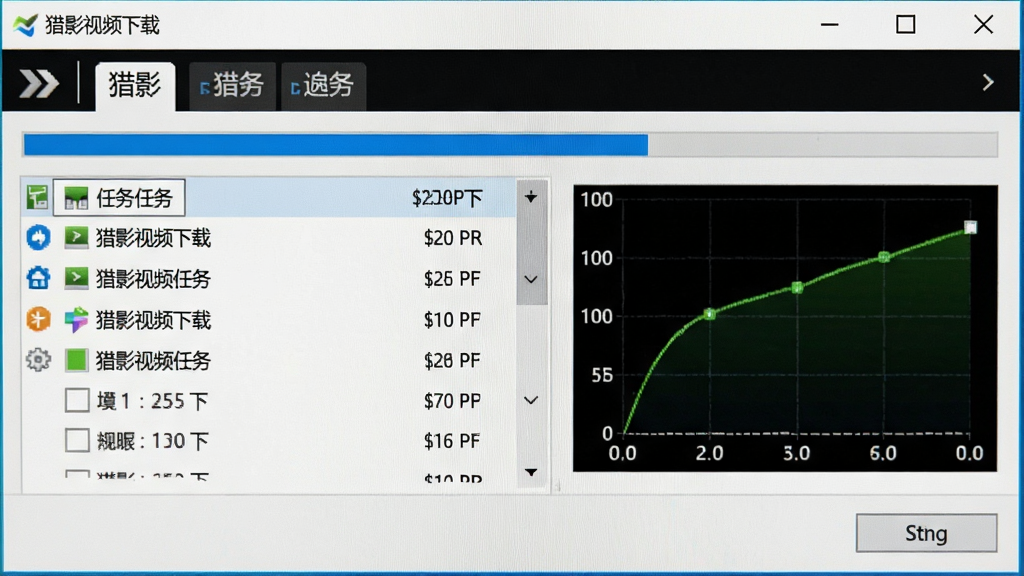Click the graph data point at 2.0

(x=710, y=315)
